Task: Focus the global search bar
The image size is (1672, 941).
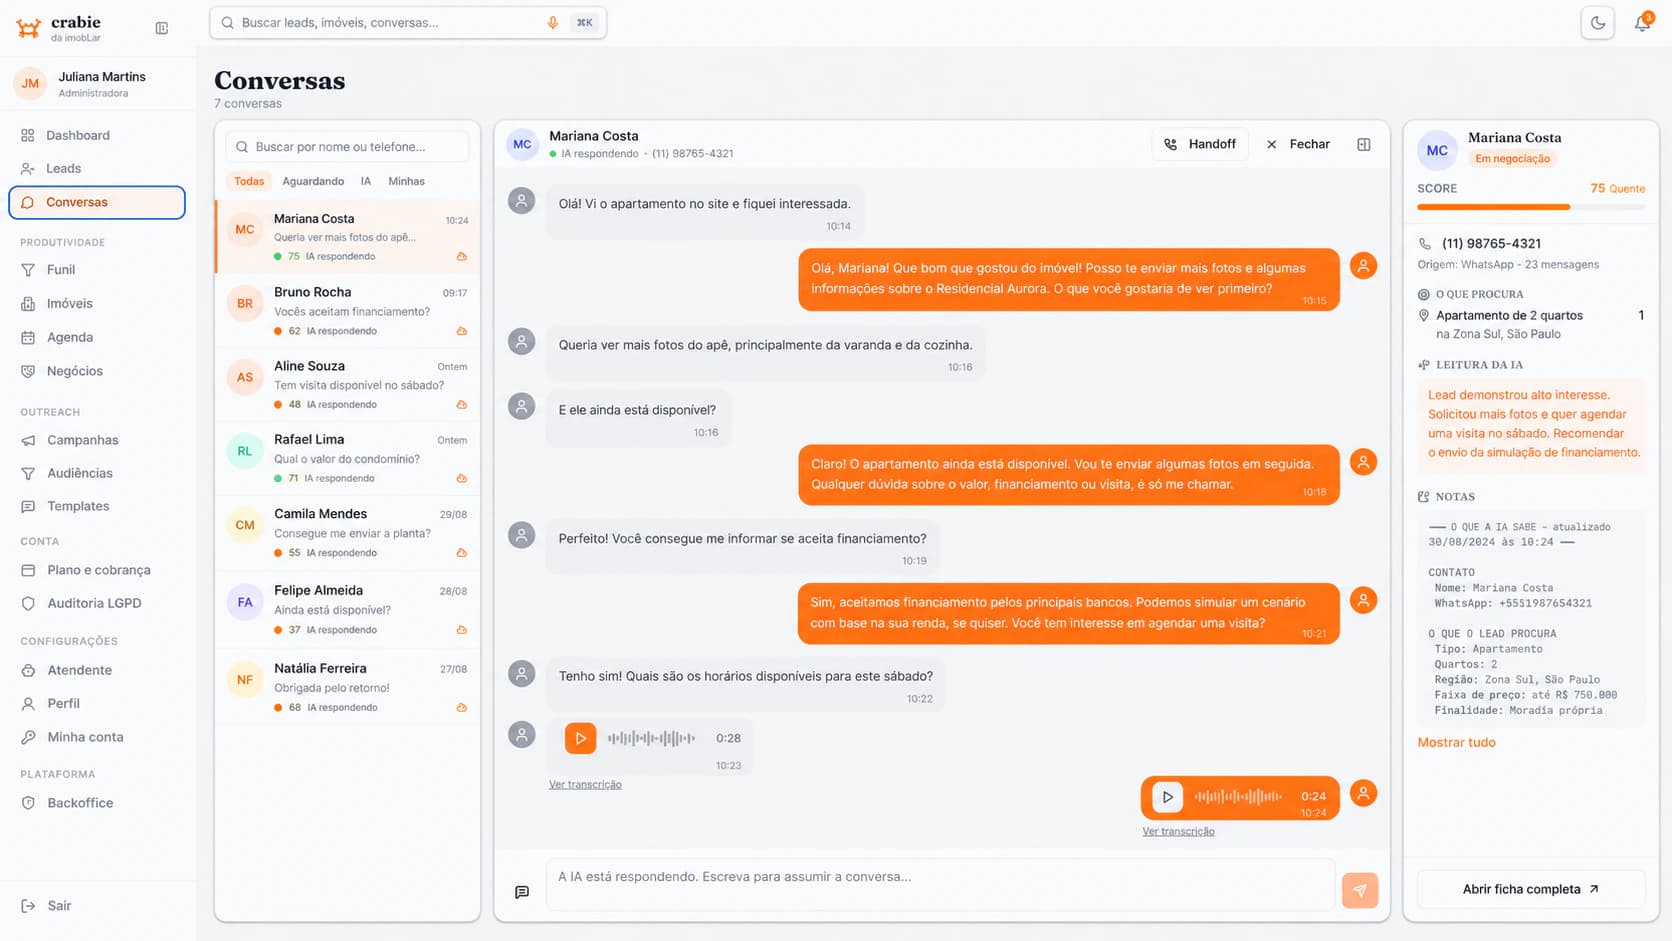Action: point(408,22)
